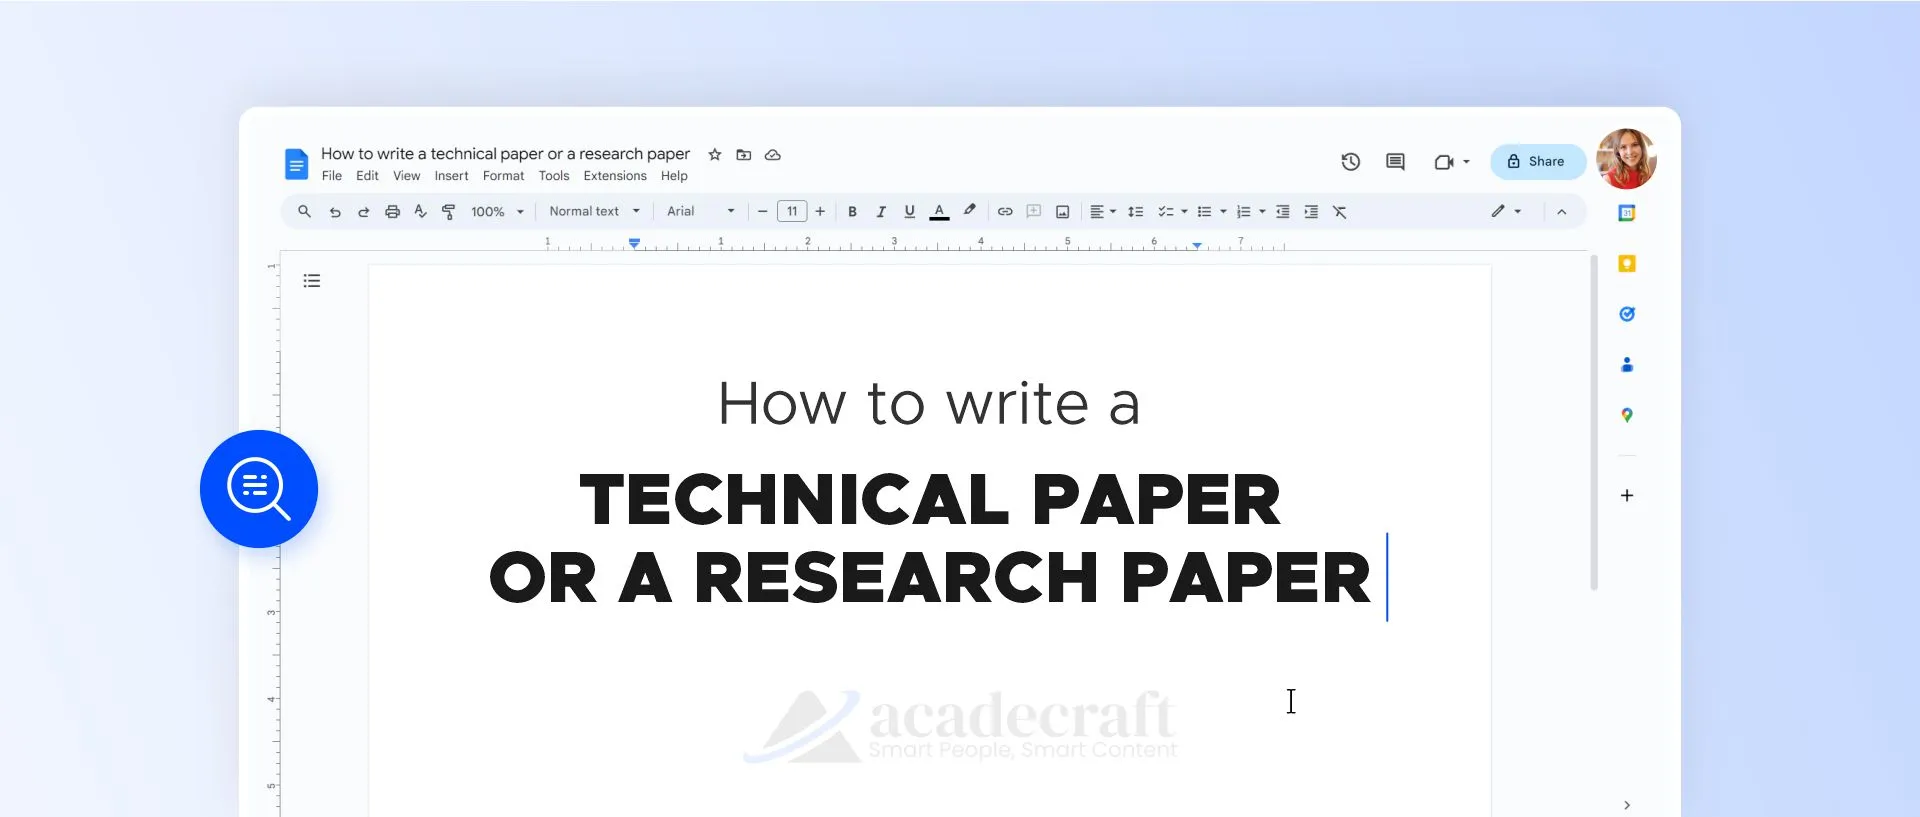Image resolution: width=1920 pixels, height=817 pixels.
Task: Open version history clock icon
Action: point(1351,162)
